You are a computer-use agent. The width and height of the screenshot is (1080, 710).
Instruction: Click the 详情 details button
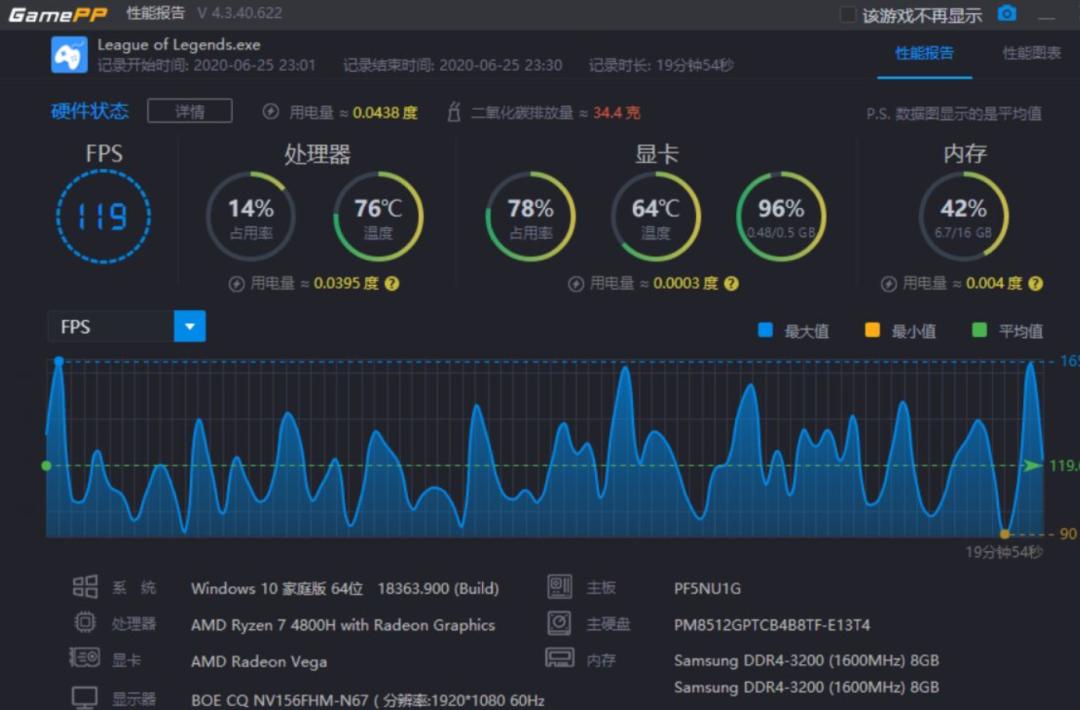point(189,111)
